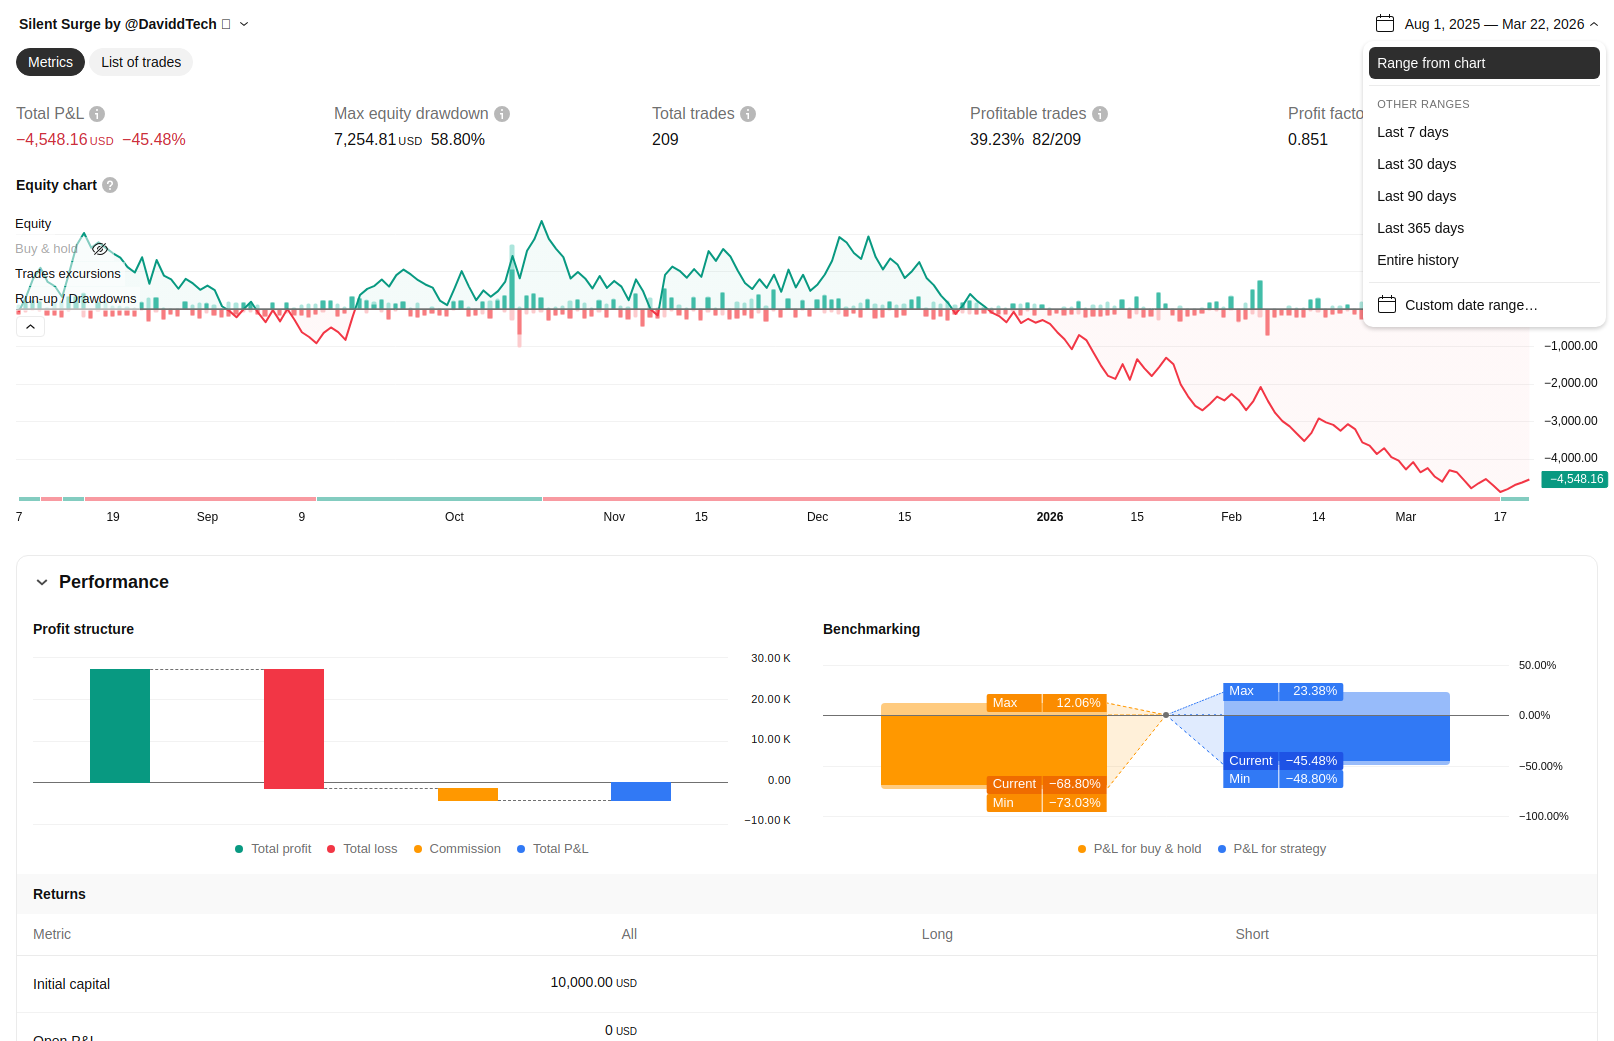Choose Range from chart option

click(1484, 63)
